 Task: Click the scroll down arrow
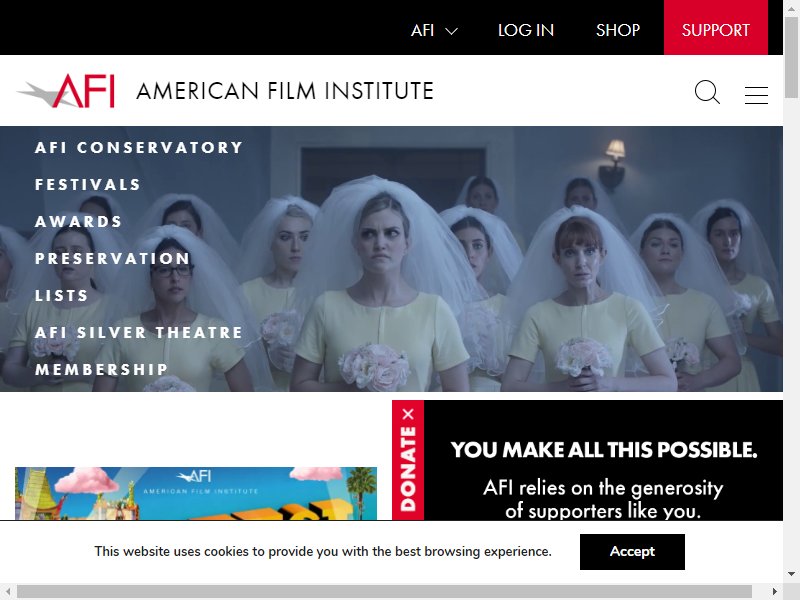(x=791, y=574)
